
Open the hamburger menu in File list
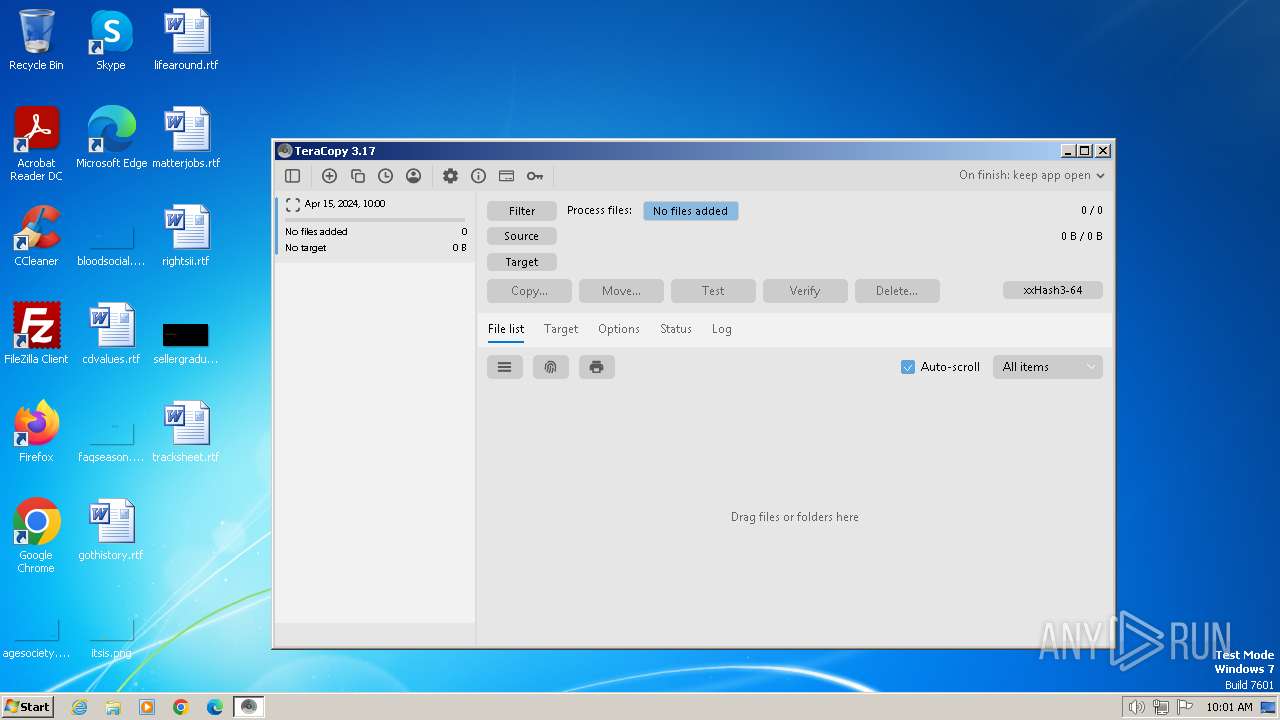[x=504, y=367]
